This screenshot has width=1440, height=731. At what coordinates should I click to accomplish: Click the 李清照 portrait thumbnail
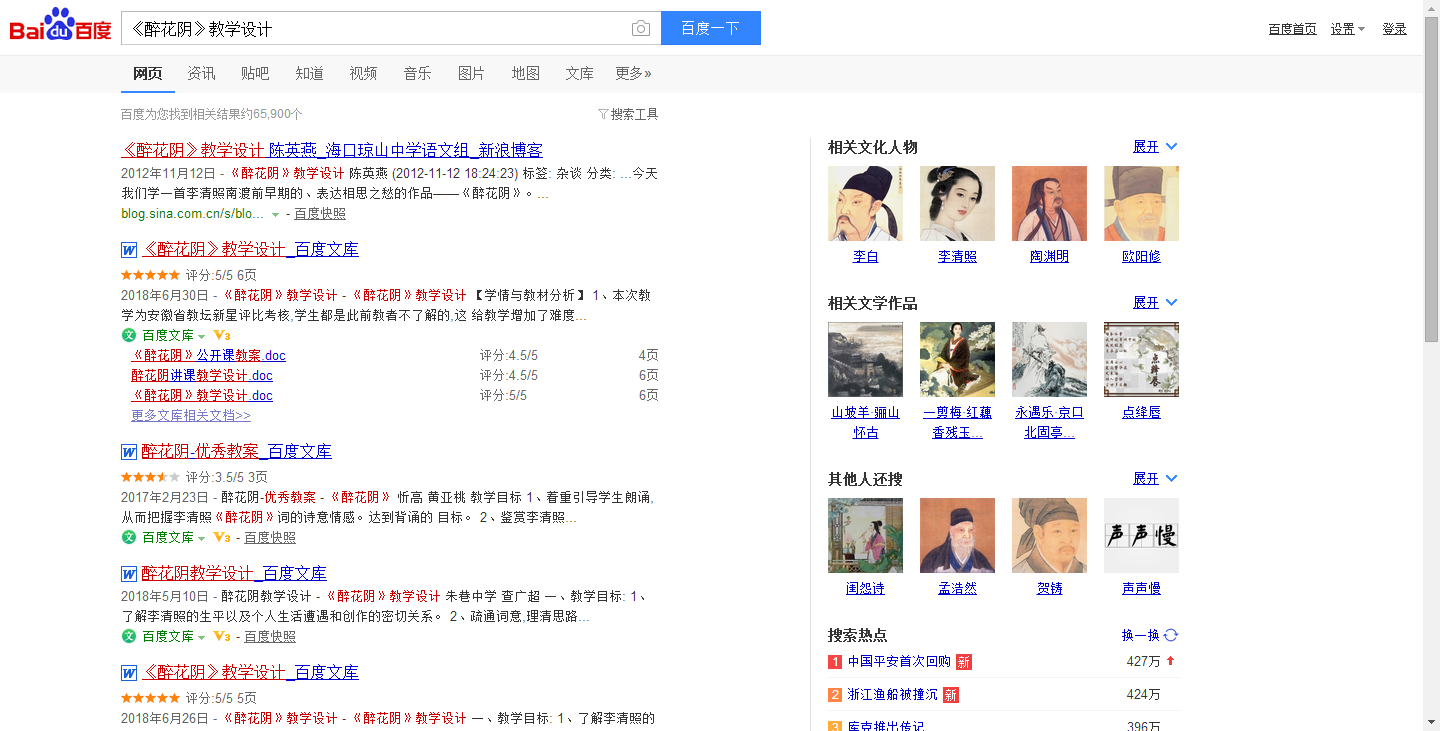pos(957,203)
